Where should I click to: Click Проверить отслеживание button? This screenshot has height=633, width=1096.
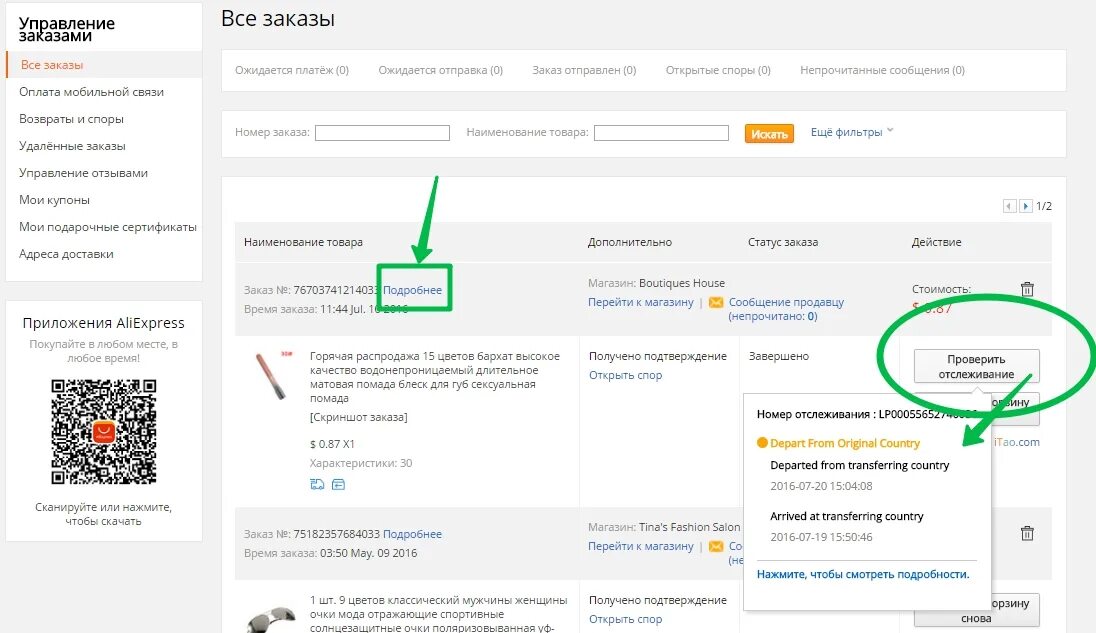point(976,366)
